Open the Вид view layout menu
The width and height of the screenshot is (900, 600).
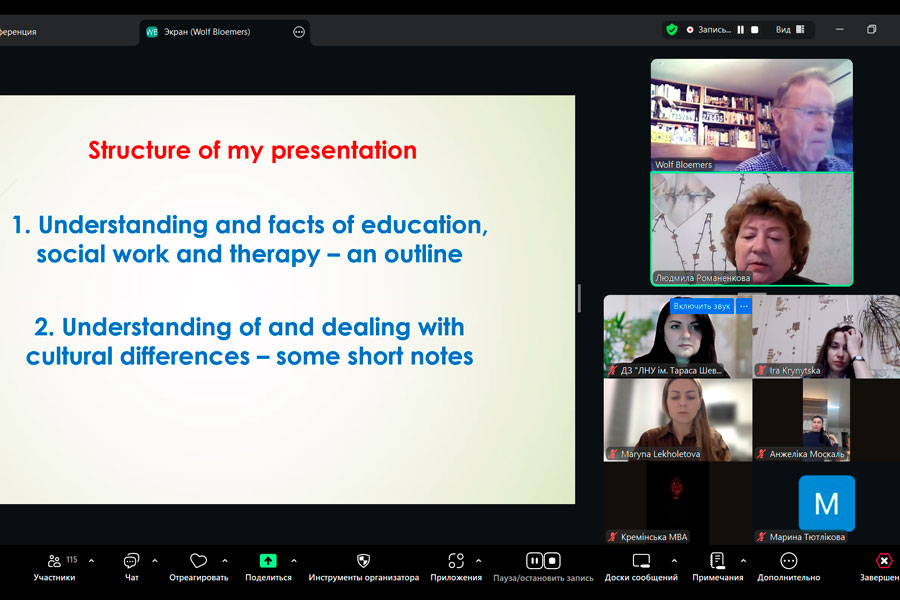pos(790,30)
